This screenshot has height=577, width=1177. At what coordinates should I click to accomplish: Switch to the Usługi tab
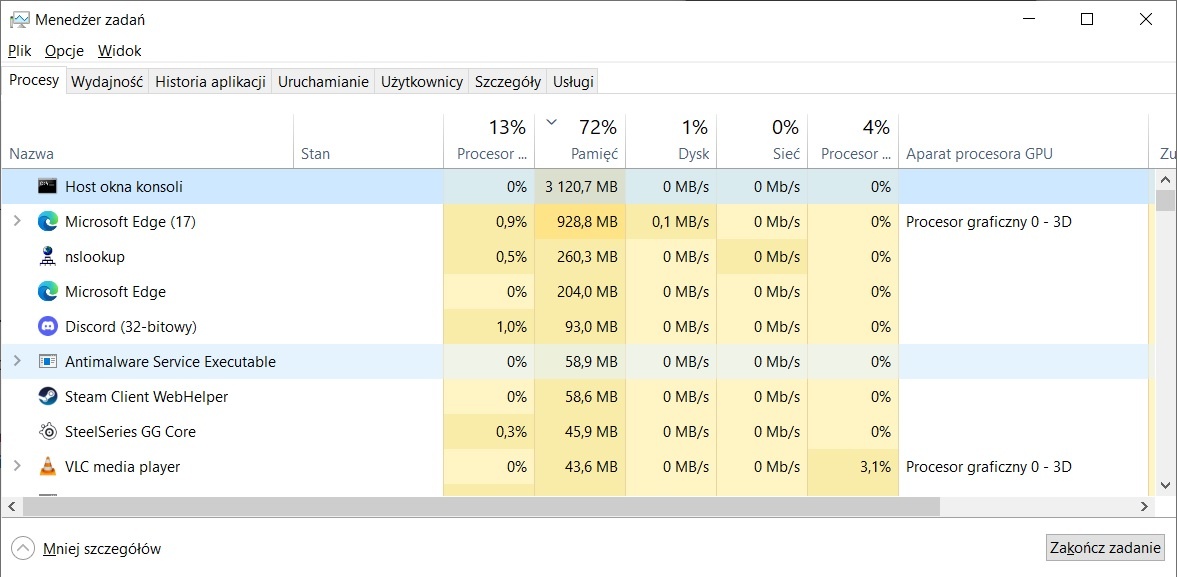[x=573, y=82]
